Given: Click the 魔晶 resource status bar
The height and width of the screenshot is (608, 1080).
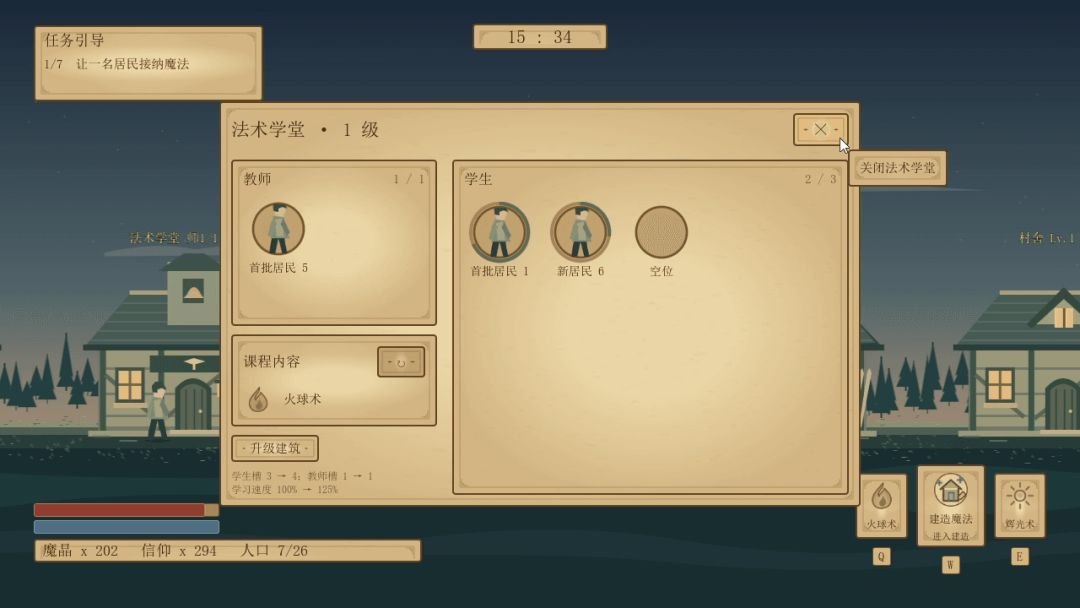Looking at the screenshot, I should pos(227,551).
